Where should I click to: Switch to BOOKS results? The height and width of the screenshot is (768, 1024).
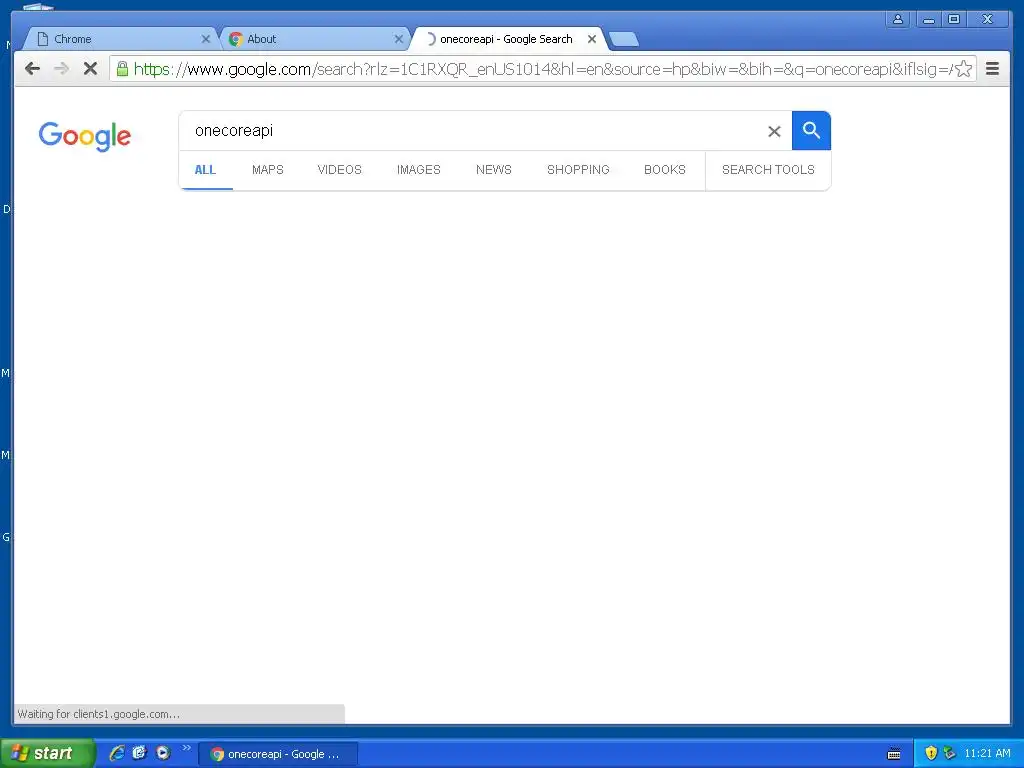tap(665, 170)
